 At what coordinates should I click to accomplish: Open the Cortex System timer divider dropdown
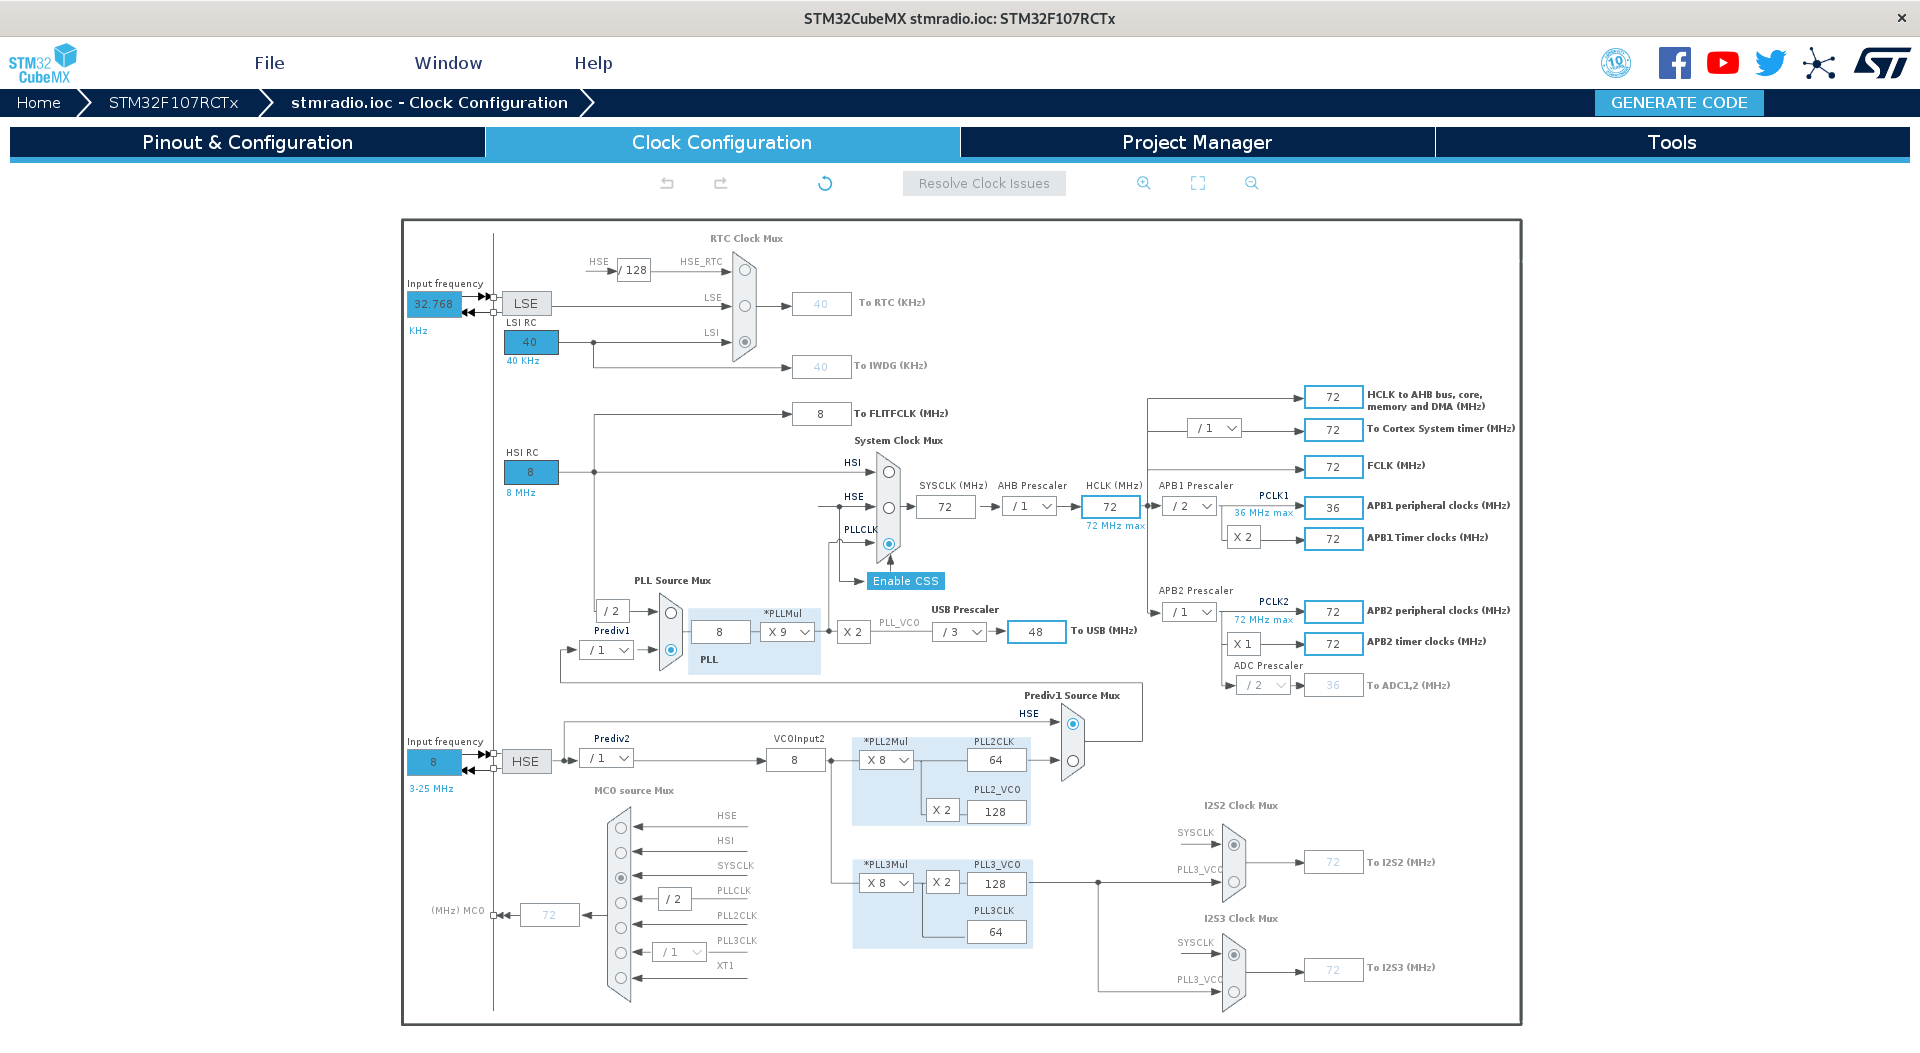[1215, 428]
